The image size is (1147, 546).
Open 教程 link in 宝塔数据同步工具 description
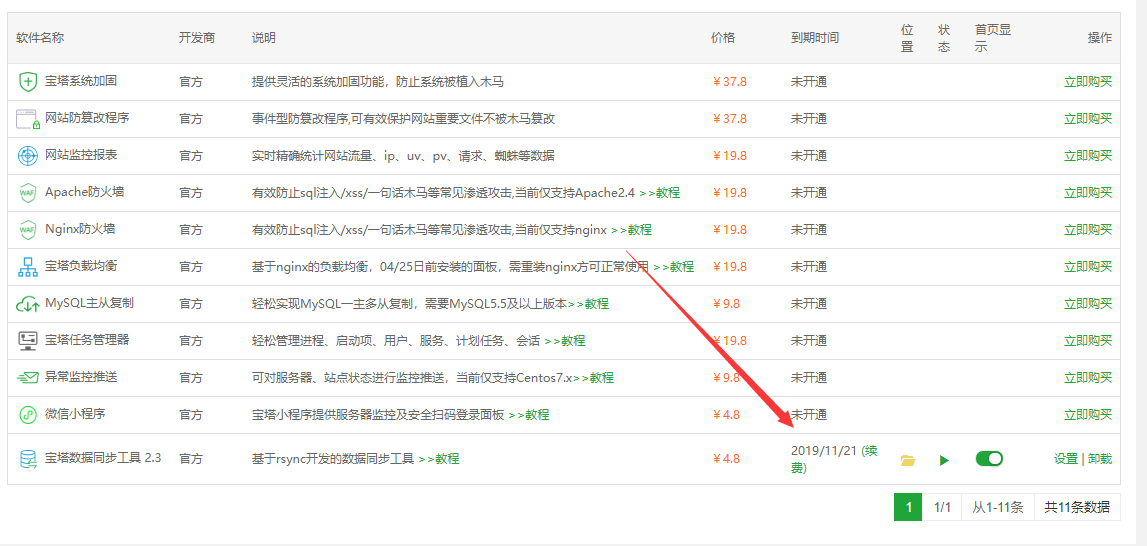[x=439, y=459]
